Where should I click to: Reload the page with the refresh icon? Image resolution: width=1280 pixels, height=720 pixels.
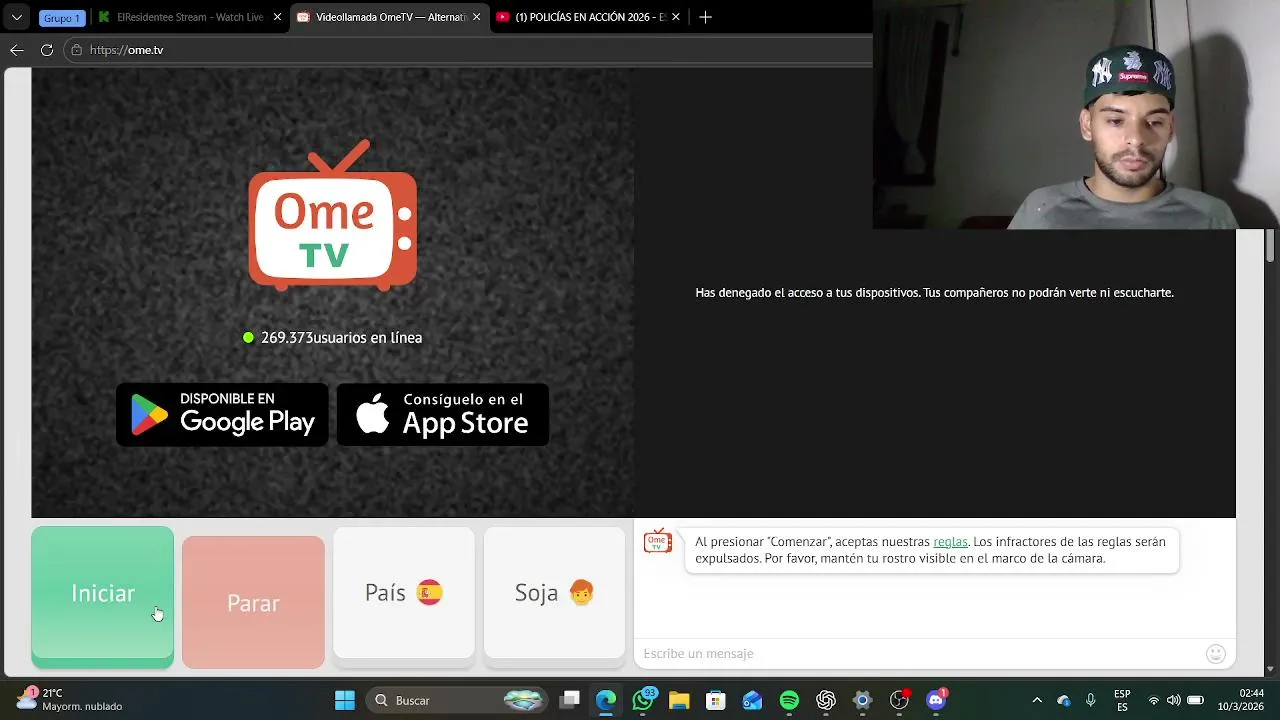[47, 50]
